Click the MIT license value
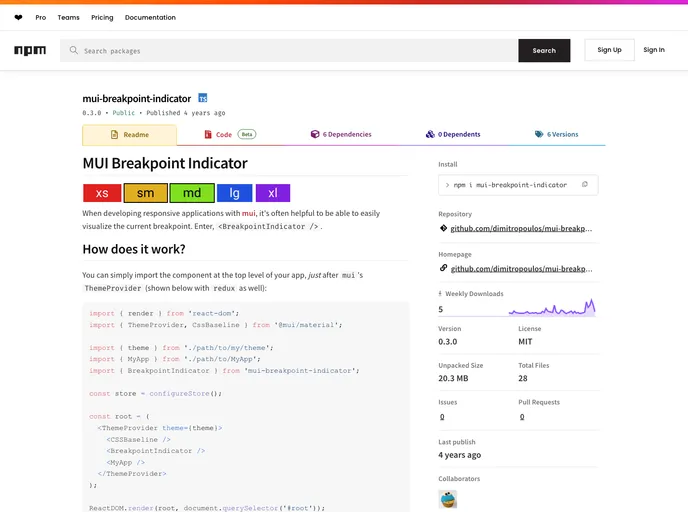This screenshot has height=512, width=688. [525, 342]
